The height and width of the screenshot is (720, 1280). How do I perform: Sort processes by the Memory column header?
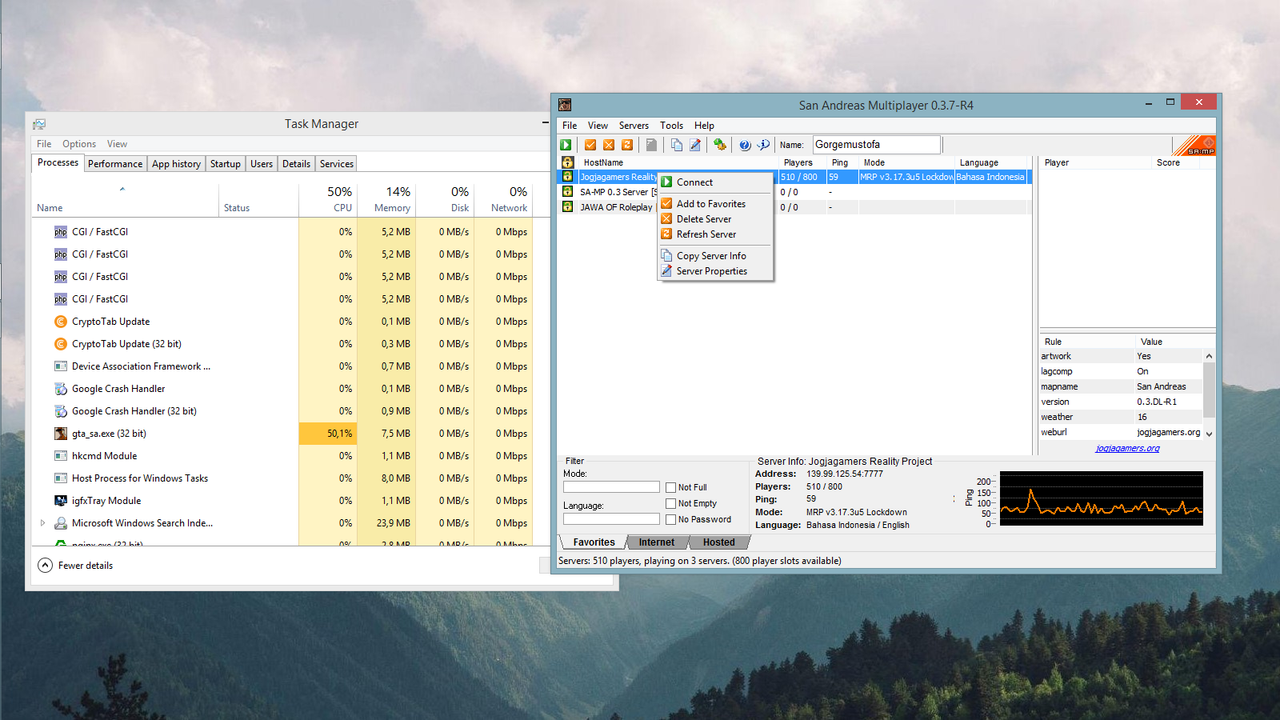point(386,199)
